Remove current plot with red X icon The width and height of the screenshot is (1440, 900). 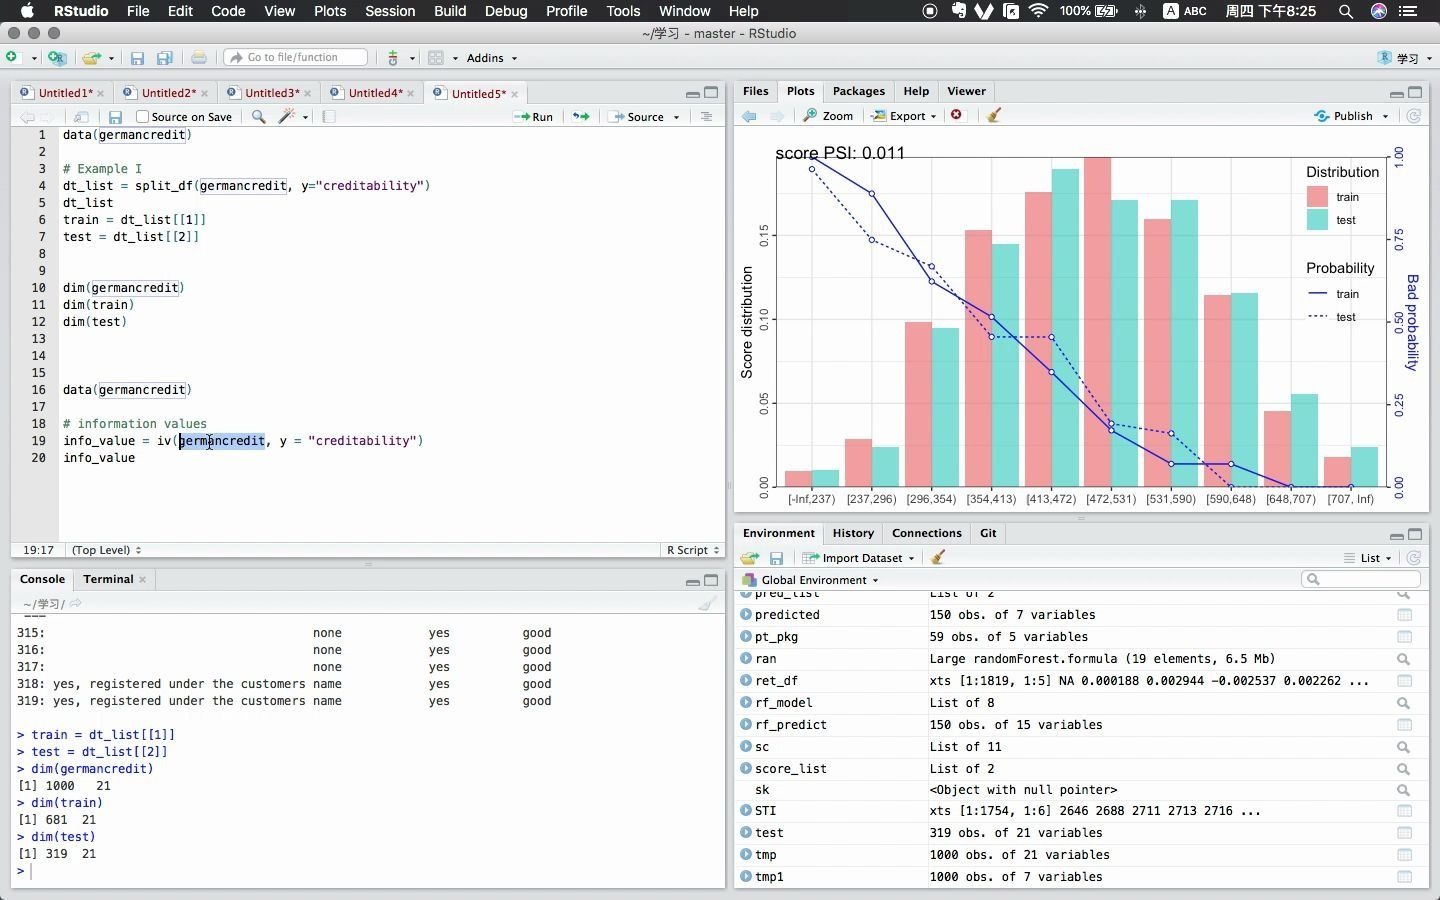pyautogui.click(x=957, y=115)
